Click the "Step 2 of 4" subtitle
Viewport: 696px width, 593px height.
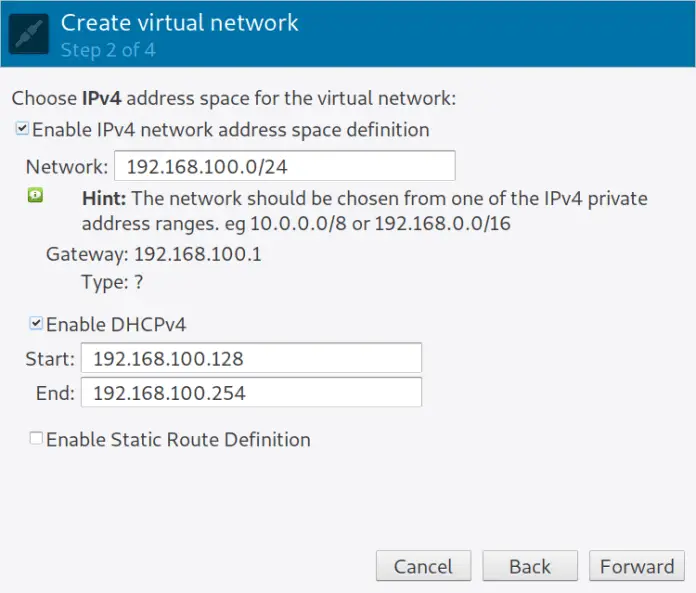coord(108,49)
